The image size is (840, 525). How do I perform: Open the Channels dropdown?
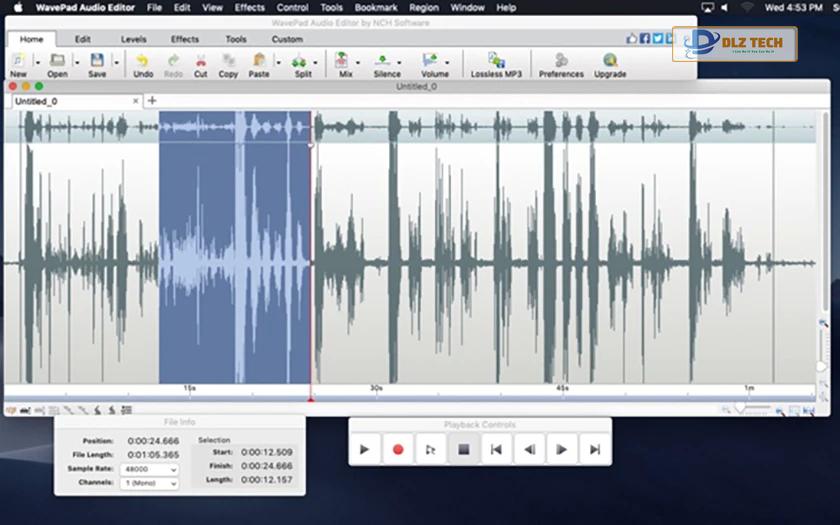pos(149,483)
